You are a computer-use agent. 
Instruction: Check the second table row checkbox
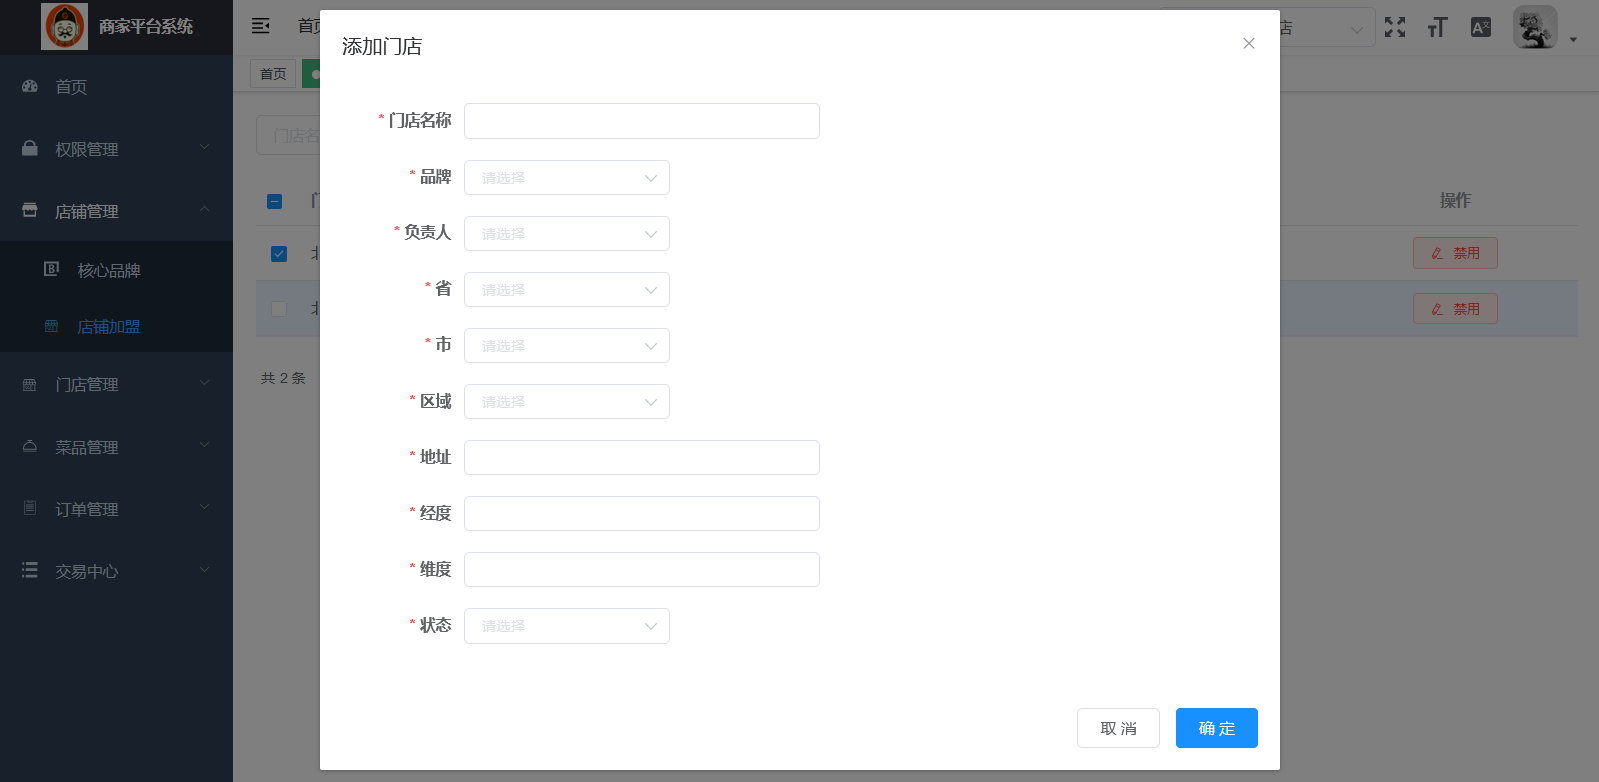[279, 309]
